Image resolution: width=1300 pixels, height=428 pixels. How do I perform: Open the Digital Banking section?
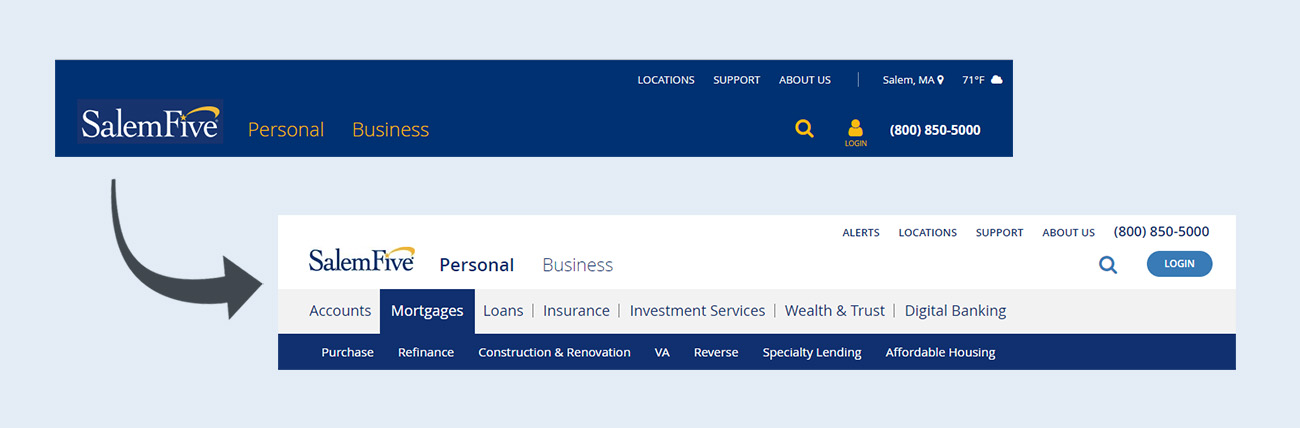coord(955,311)
